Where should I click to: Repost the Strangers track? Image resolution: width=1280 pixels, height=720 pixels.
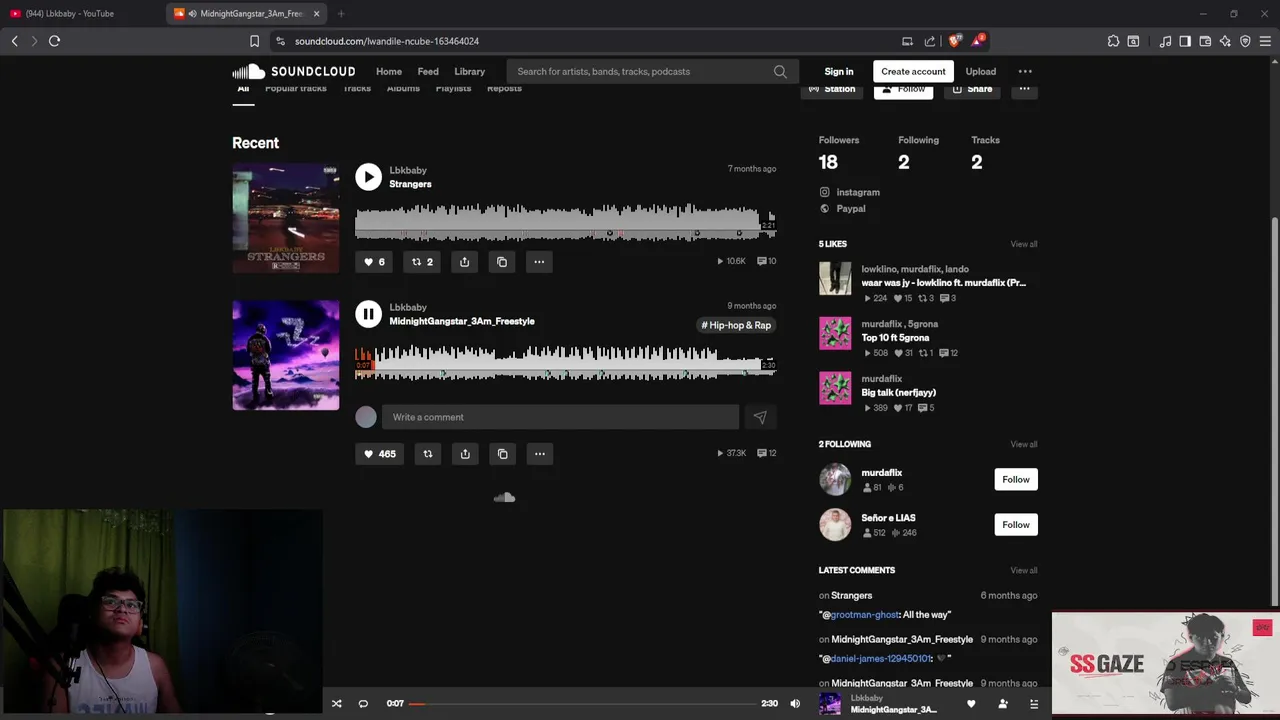point(422,262)
